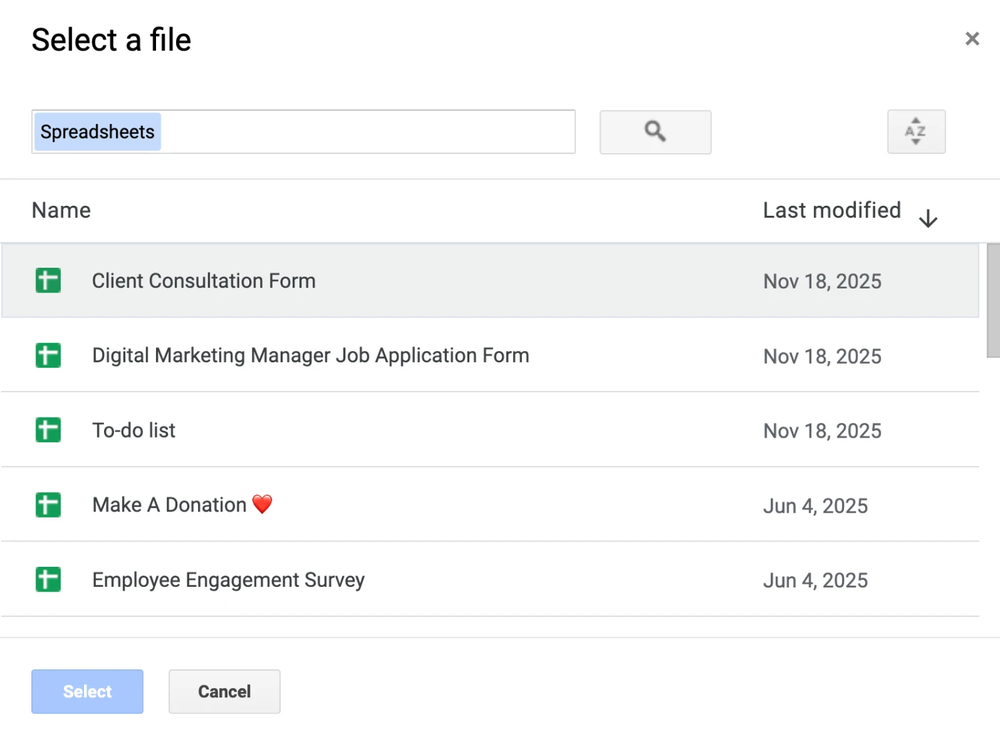This screenshot has height=742, width=1000.
Task: Click Client Consultation Form spreadsheet icon
Action: (x=48, y=281)
